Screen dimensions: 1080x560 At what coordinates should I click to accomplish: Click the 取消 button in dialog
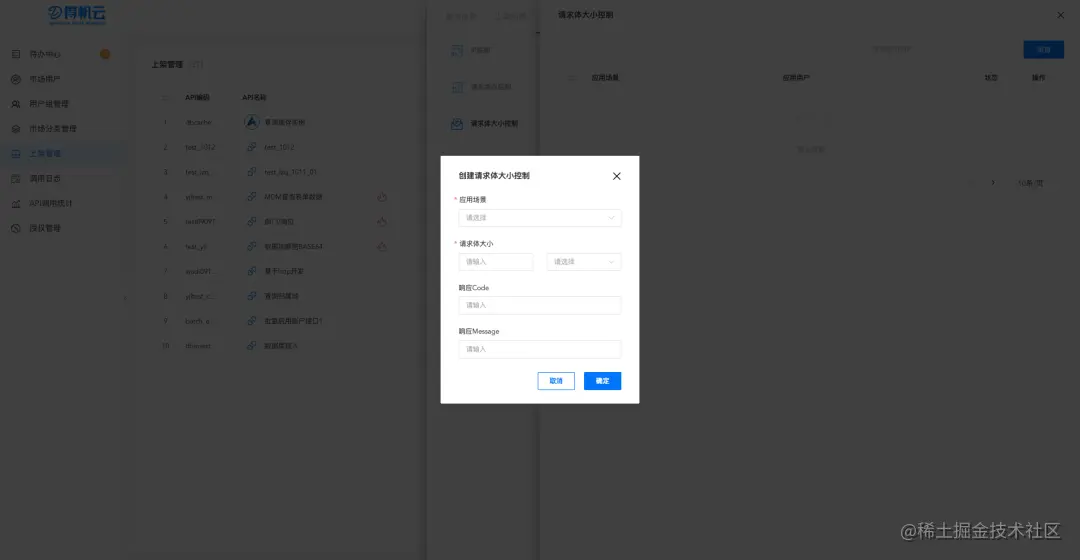point(556,381)
